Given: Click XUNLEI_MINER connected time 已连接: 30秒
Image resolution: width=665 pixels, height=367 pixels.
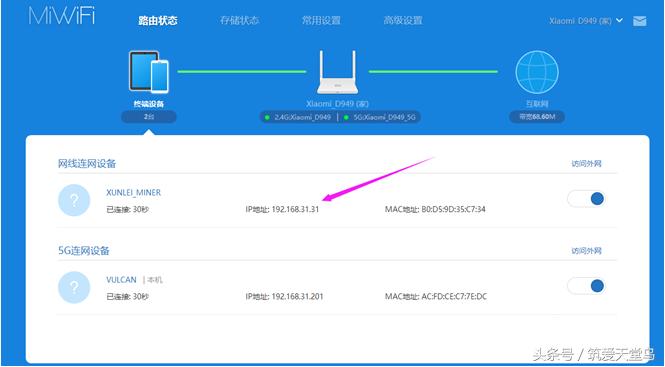Looking at the screenshot, I should 128,210.
